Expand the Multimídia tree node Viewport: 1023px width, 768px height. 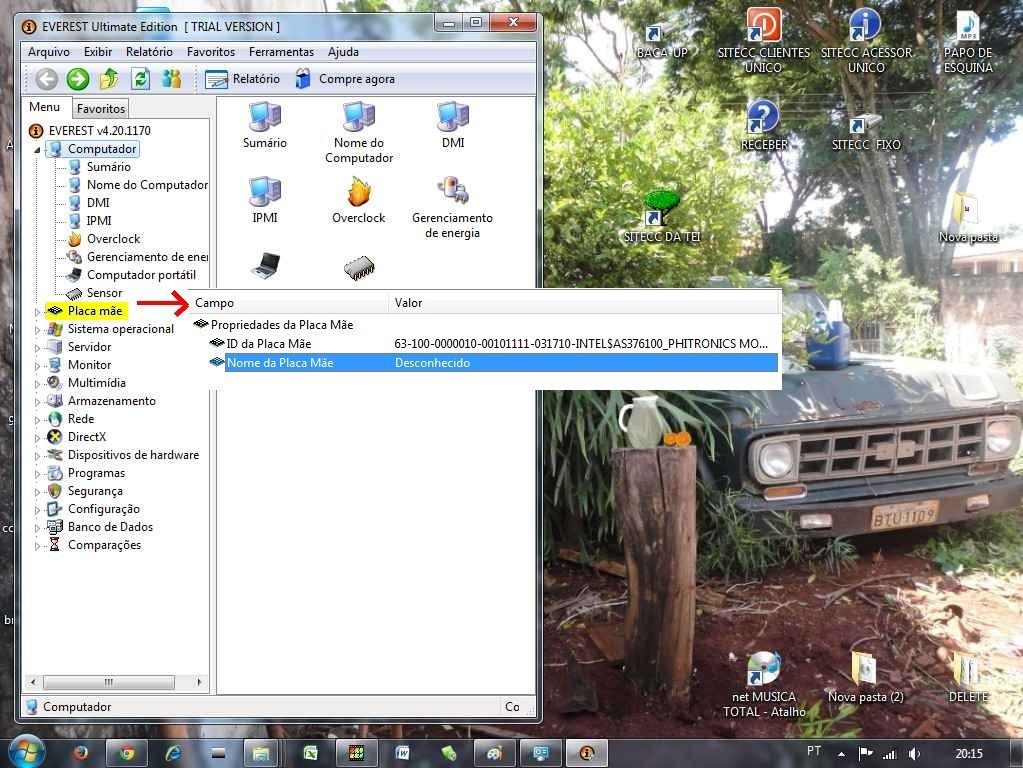point(38,384)
